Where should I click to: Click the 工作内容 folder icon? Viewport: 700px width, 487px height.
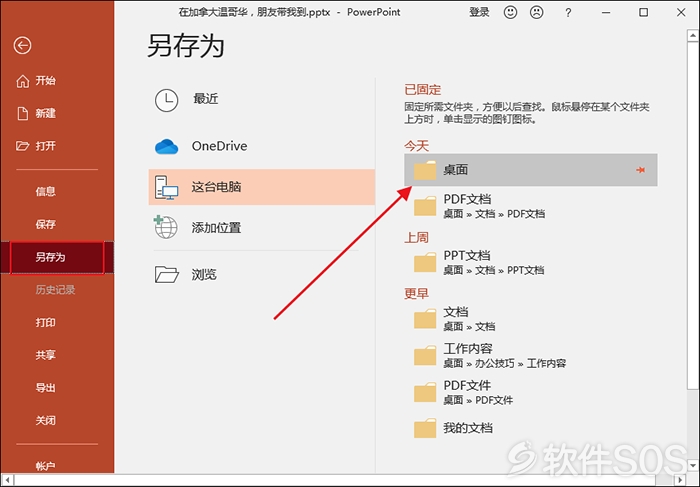pos(425,355)
